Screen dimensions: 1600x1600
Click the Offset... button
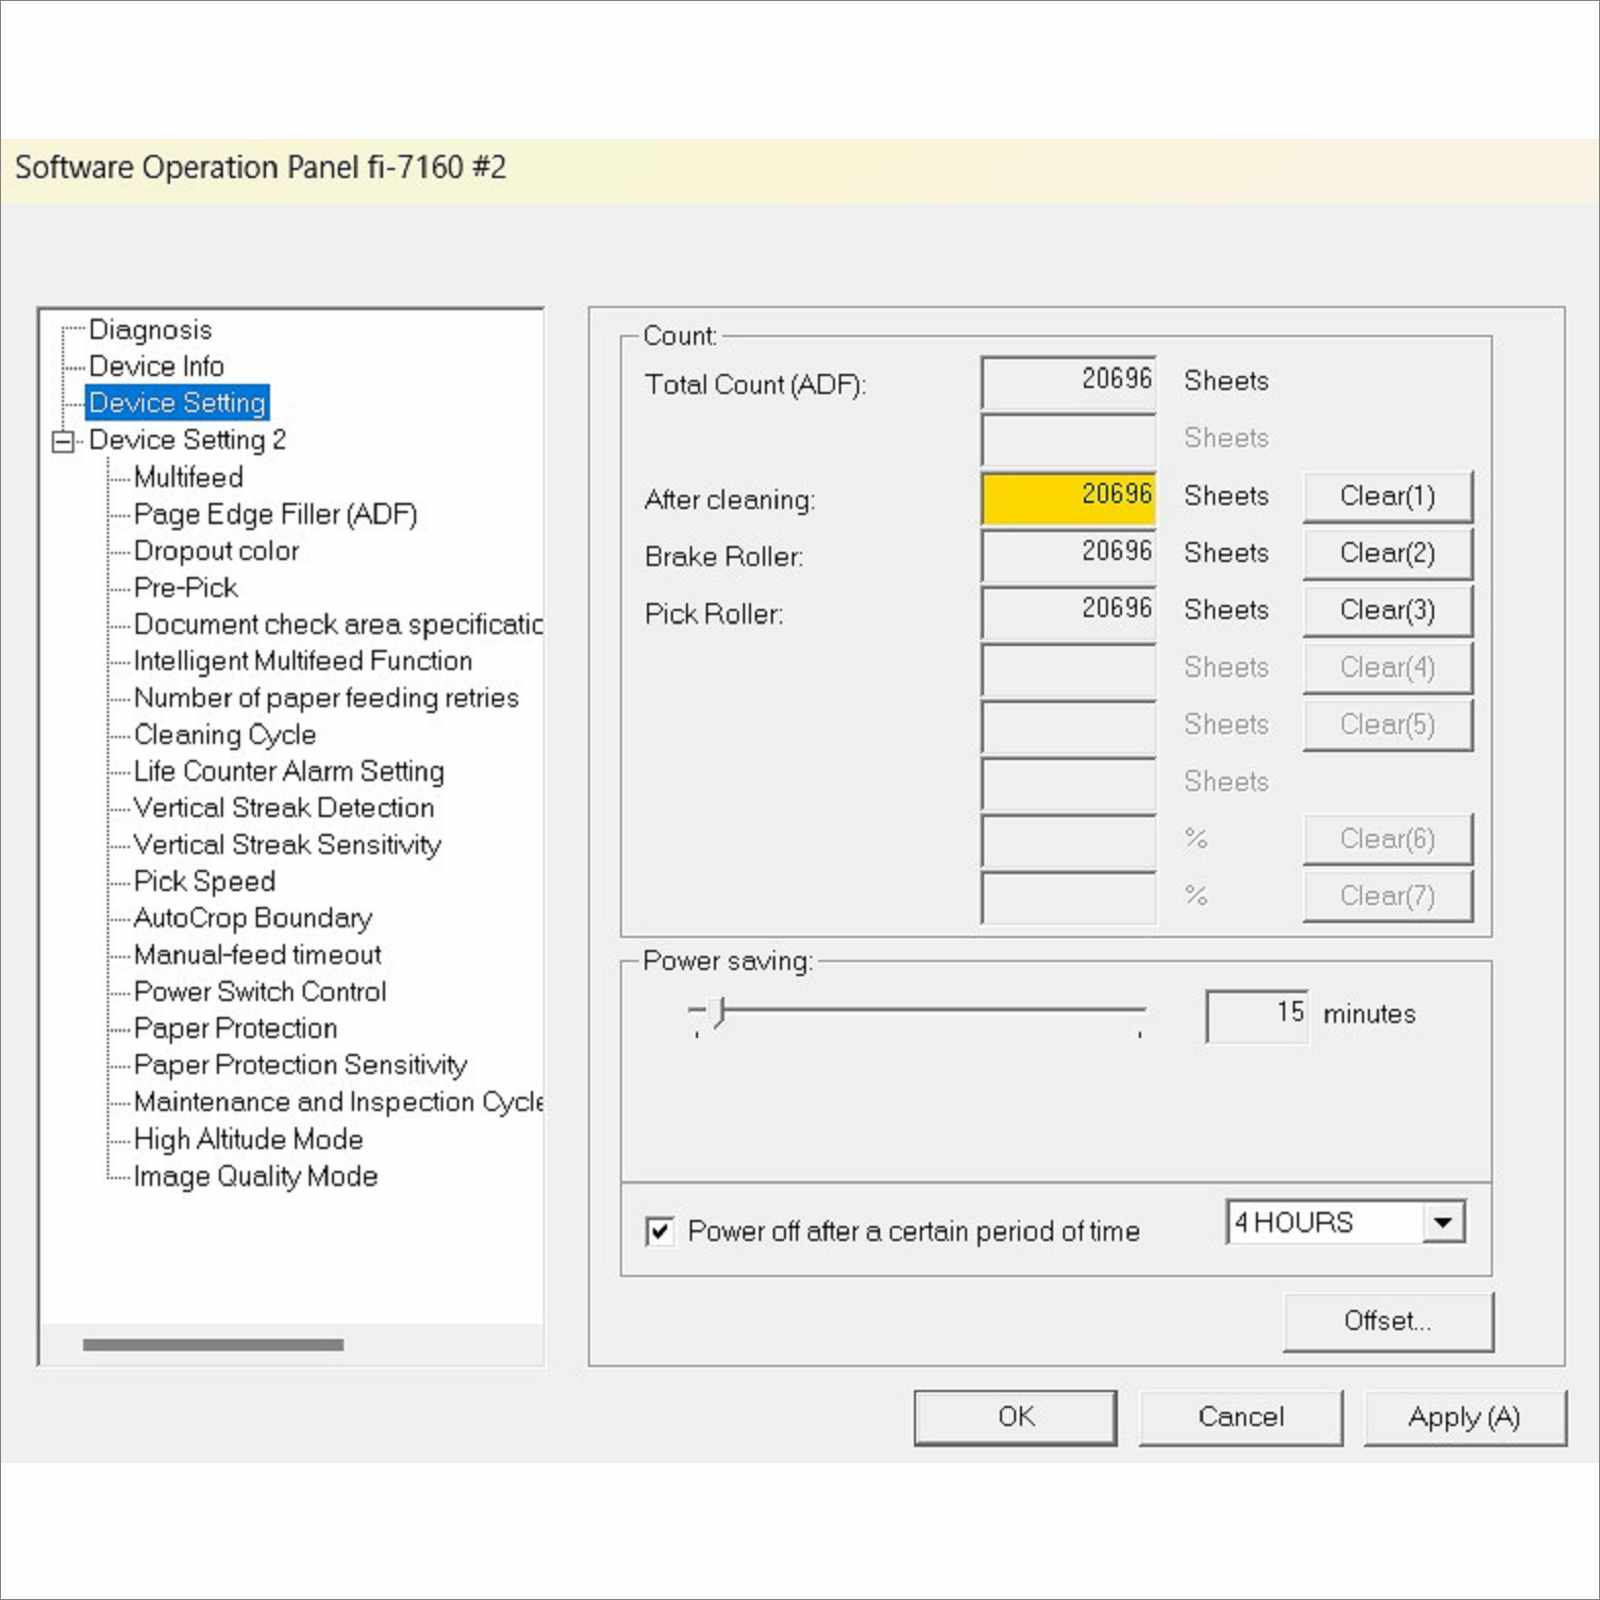pos(1387,1321)
